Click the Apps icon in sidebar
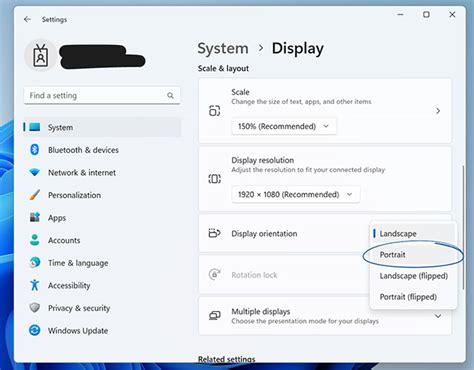 point(35,217)
